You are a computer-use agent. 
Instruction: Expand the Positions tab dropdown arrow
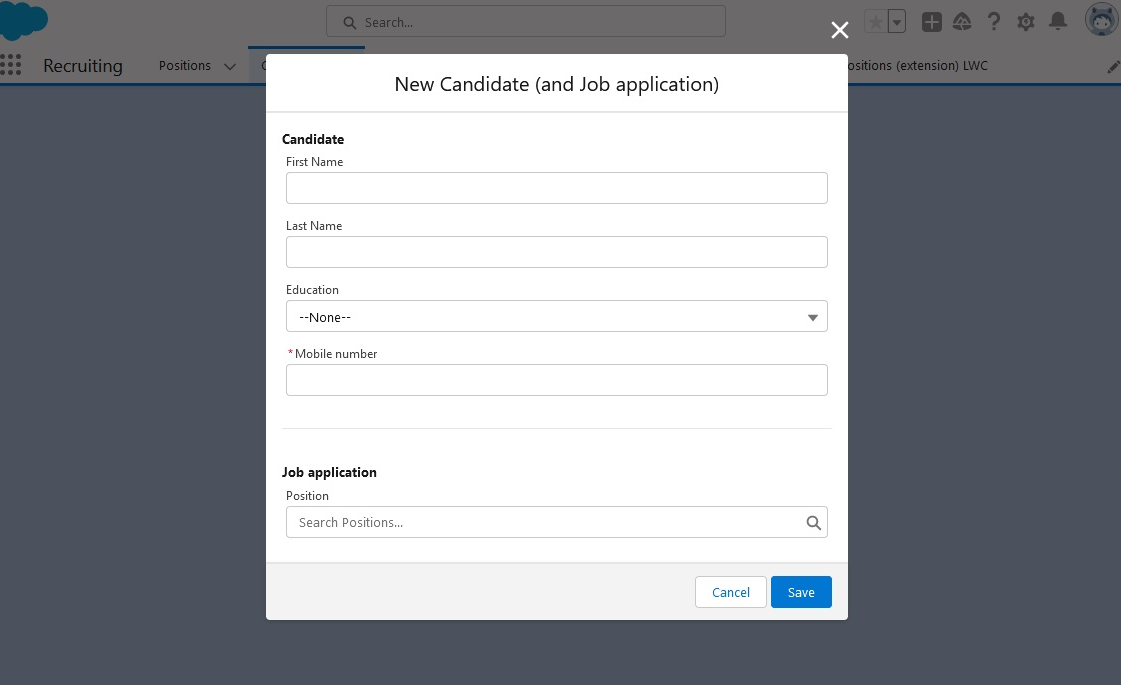230,66
